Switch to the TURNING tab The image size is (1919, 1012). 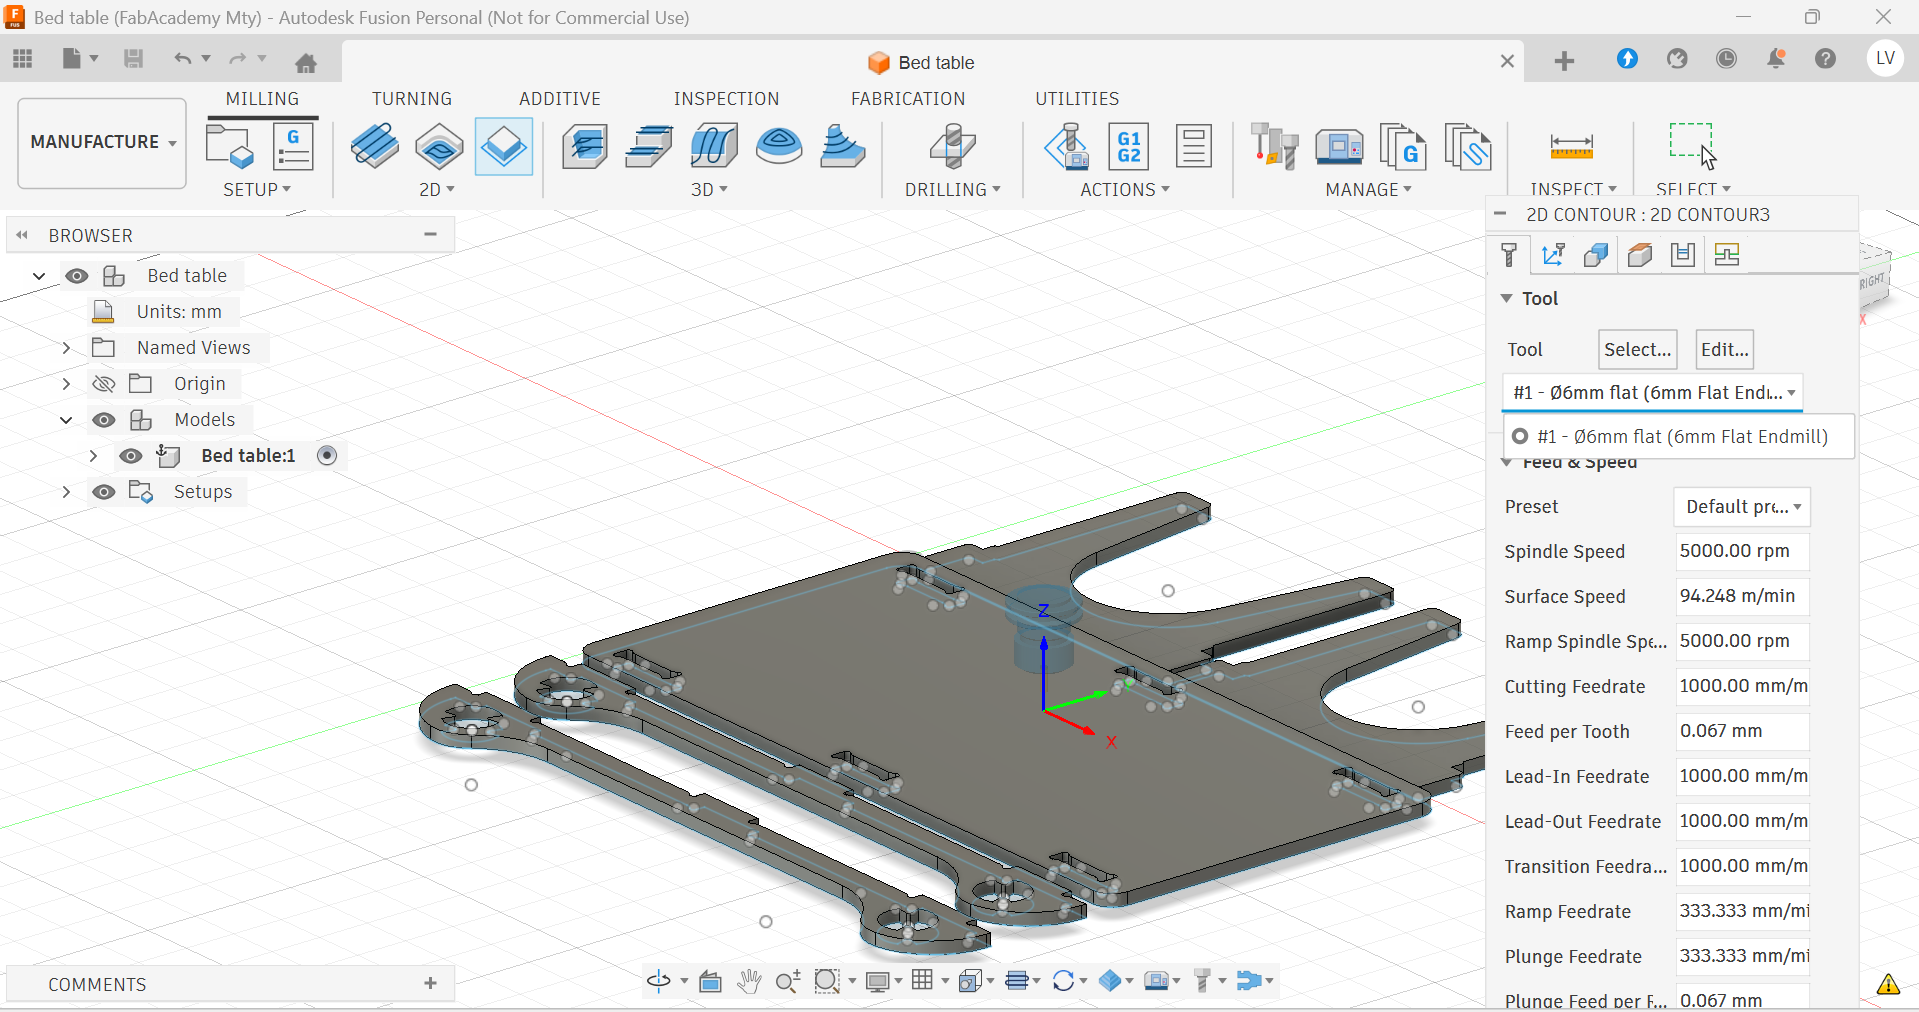pos(412,99)
